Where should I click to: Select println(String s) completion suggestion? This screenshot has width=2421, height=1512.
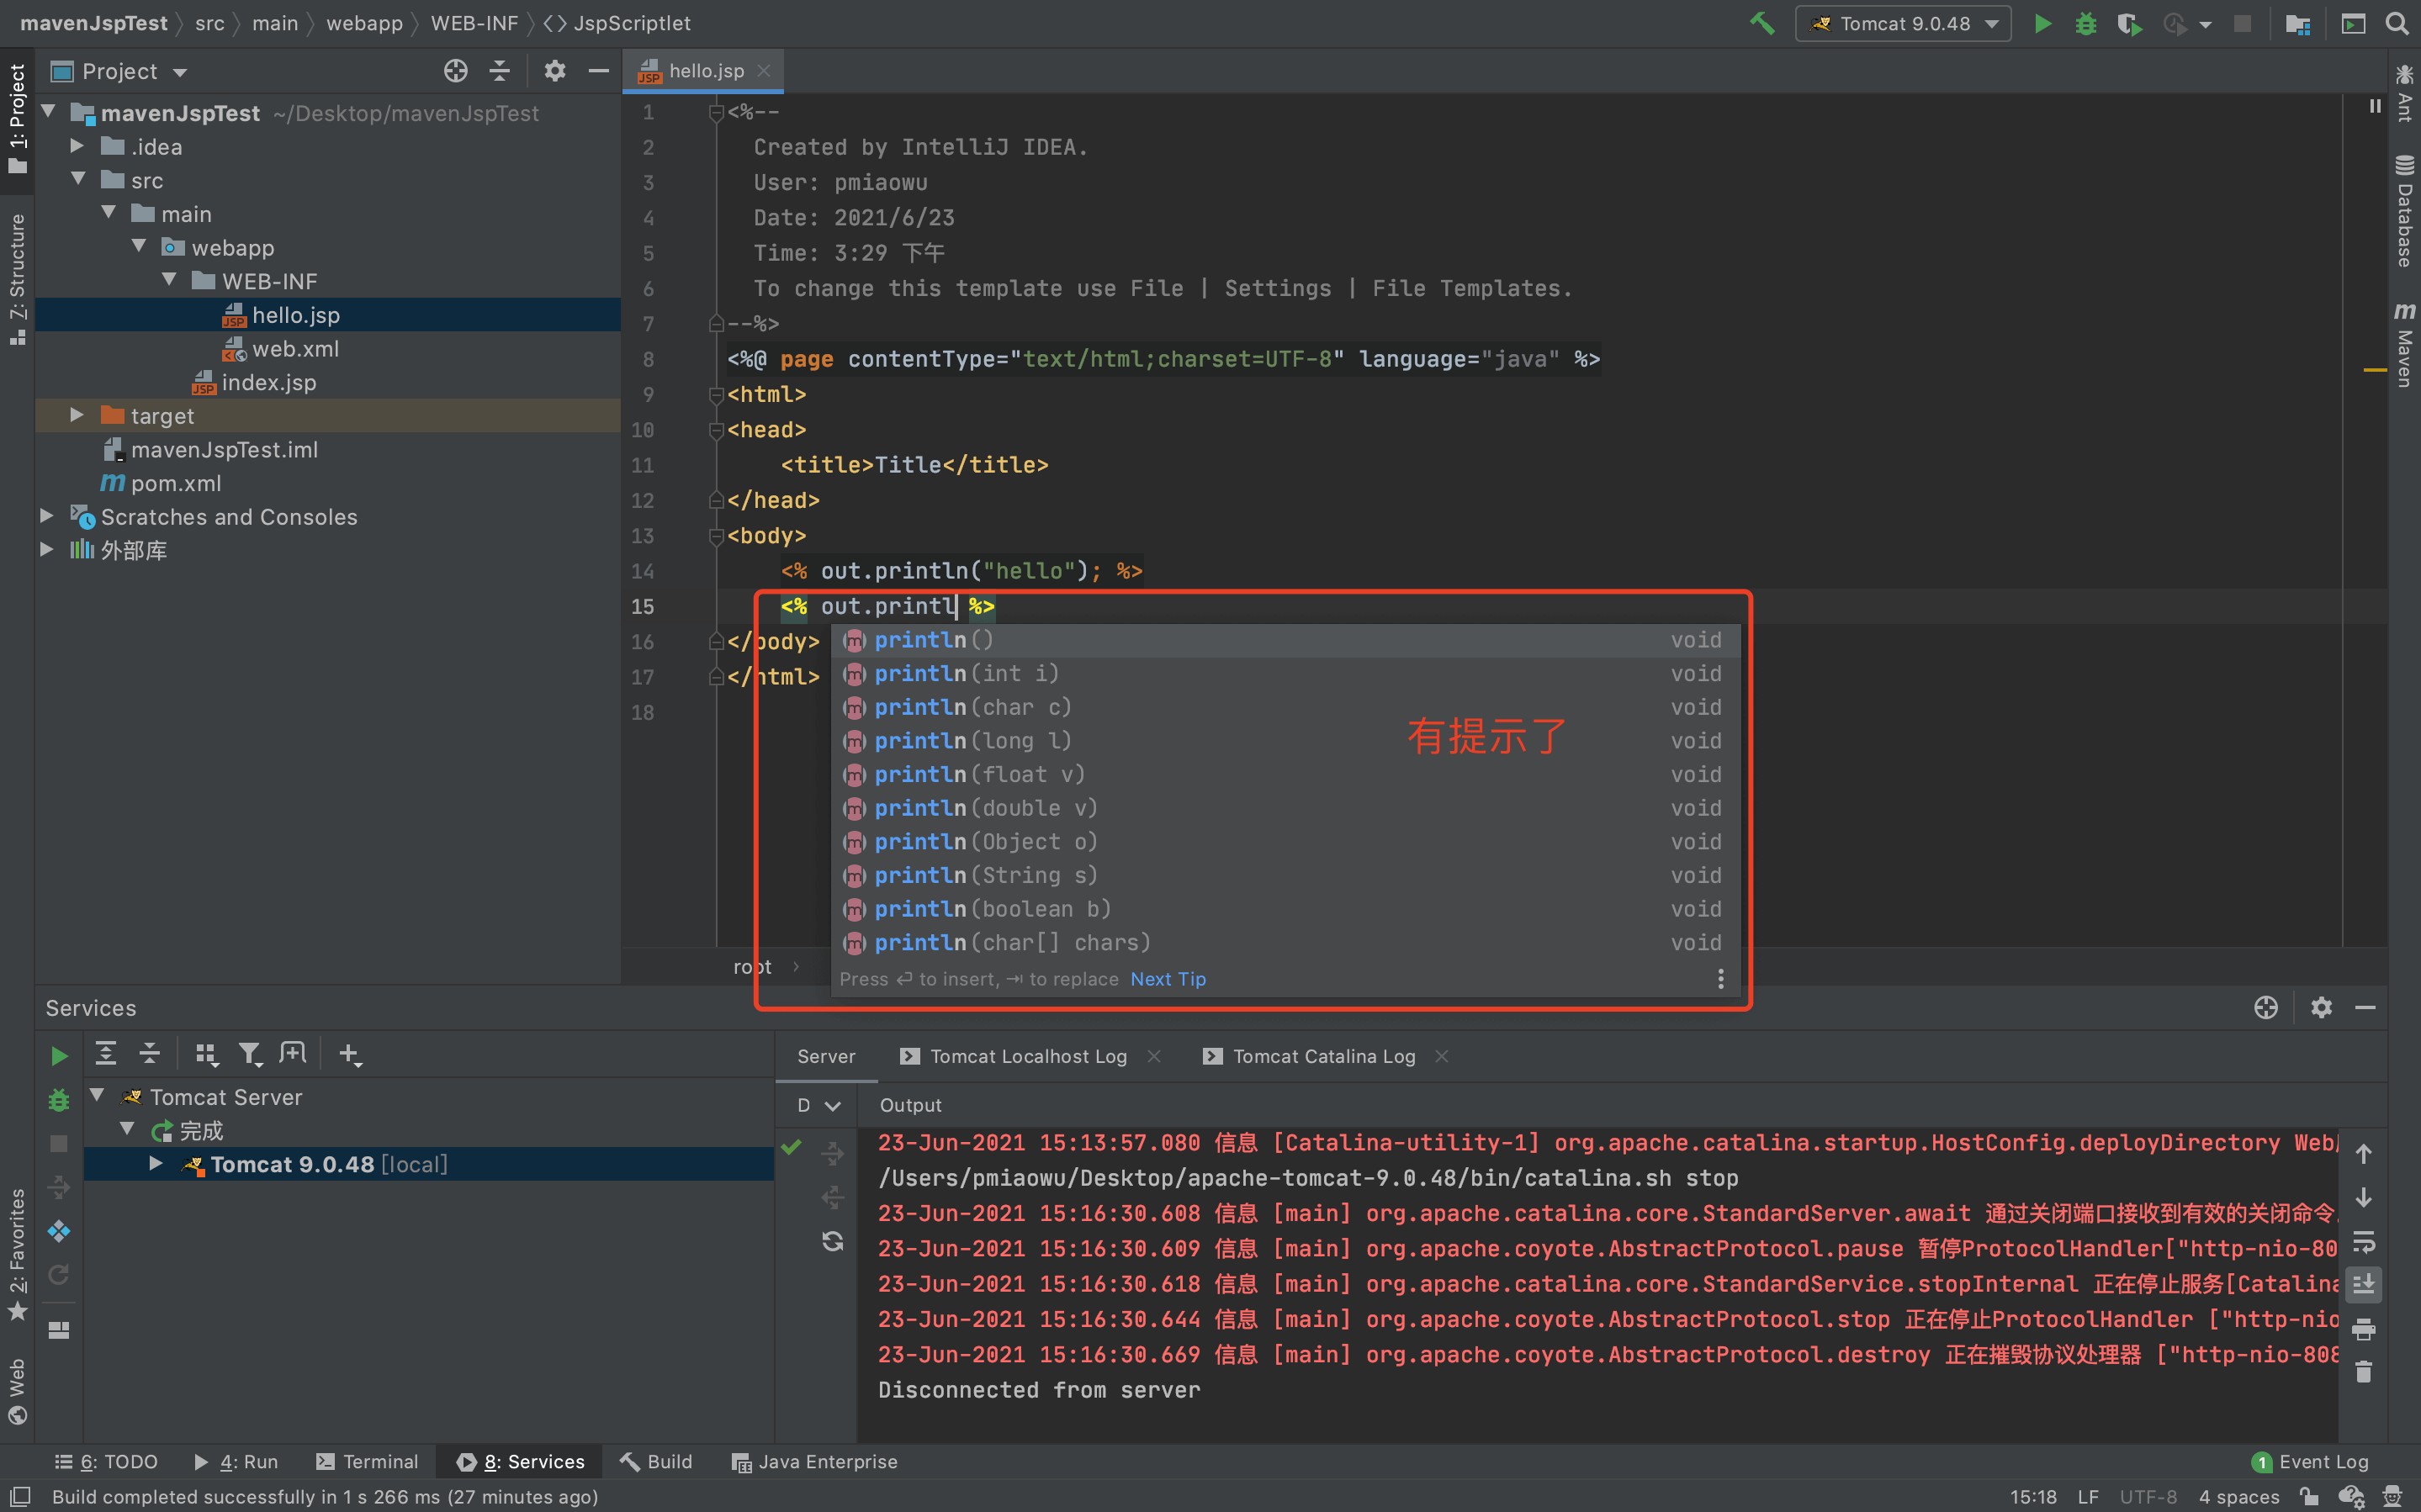[x=985, y=875]
